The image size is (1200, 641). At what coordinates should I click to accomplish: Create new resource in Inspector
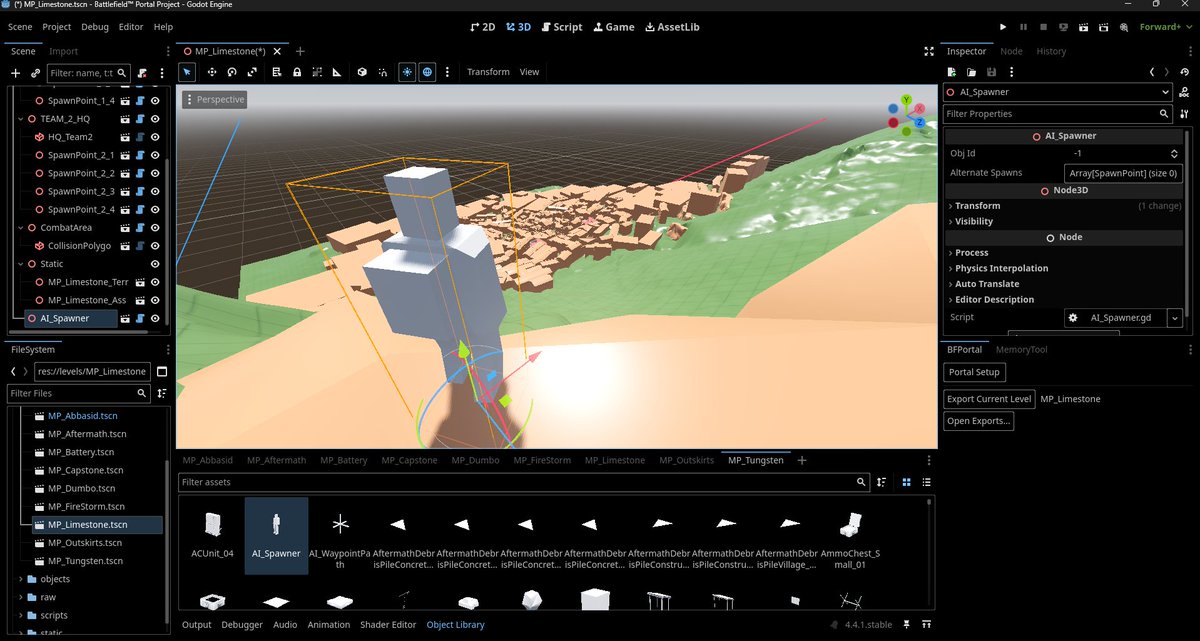click(953, 72)
